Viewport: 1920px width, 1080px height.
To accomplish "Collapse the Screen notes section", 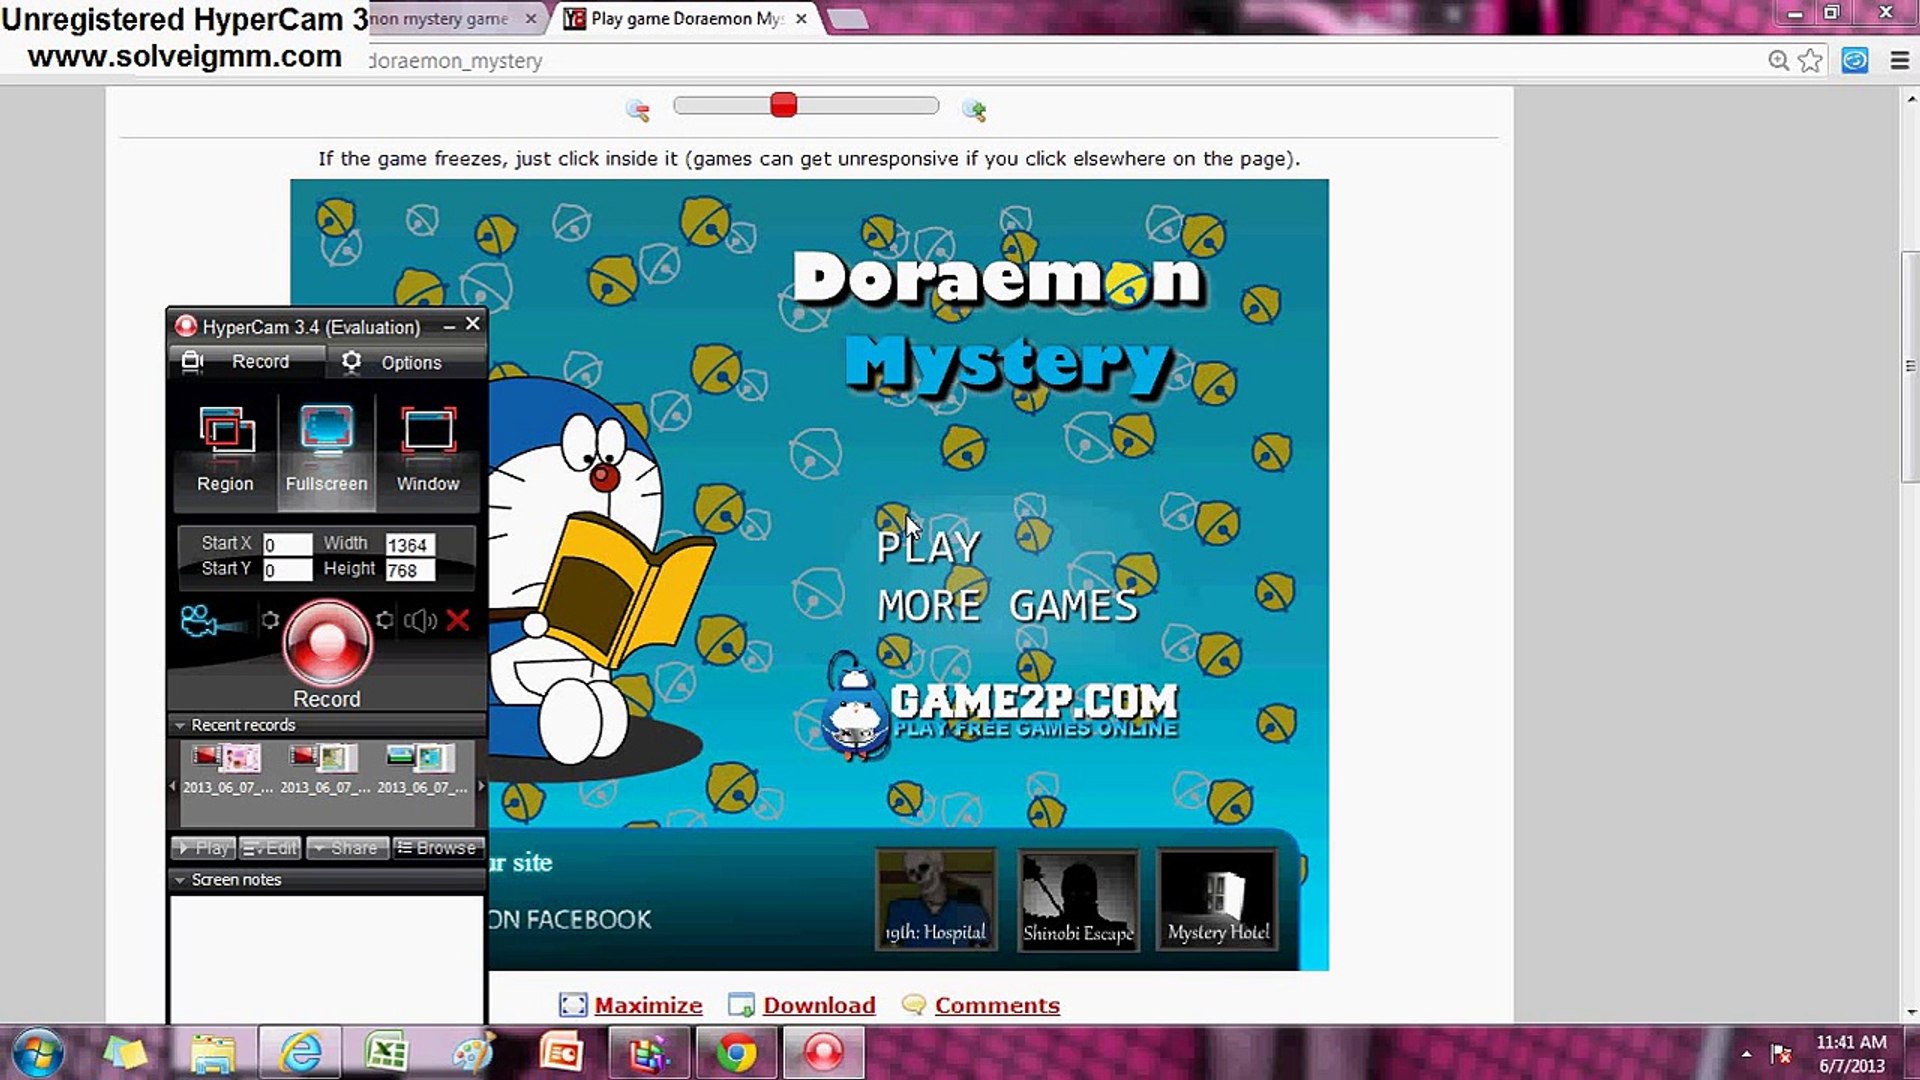I will tap(180, 881).
